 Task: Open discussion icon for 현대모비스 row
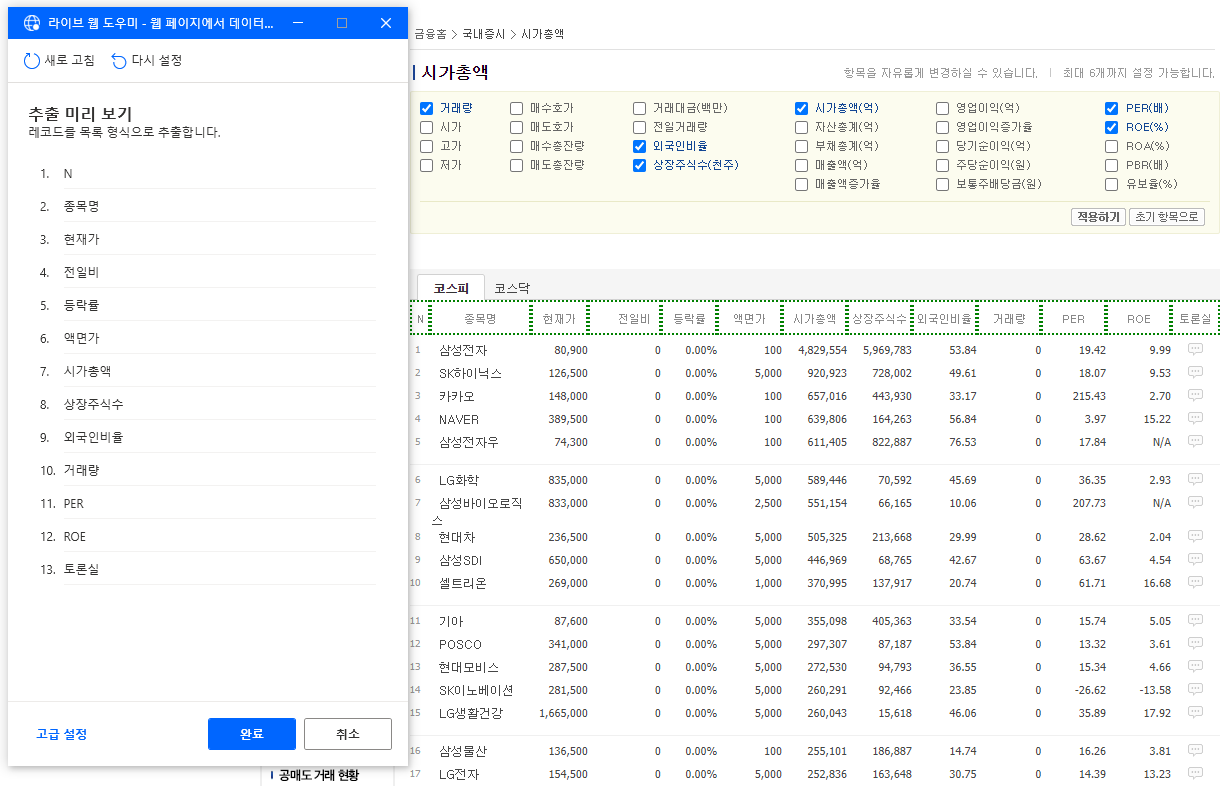click(1195, 667)
